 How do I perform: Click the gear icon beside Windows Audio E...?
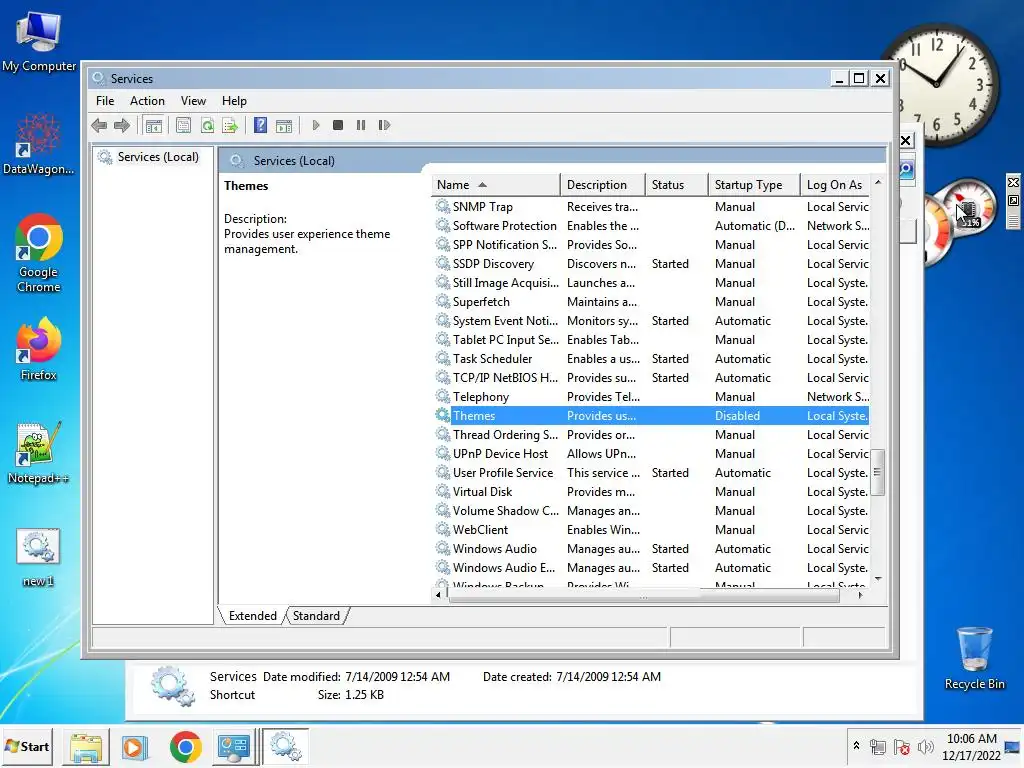[443, 567]
